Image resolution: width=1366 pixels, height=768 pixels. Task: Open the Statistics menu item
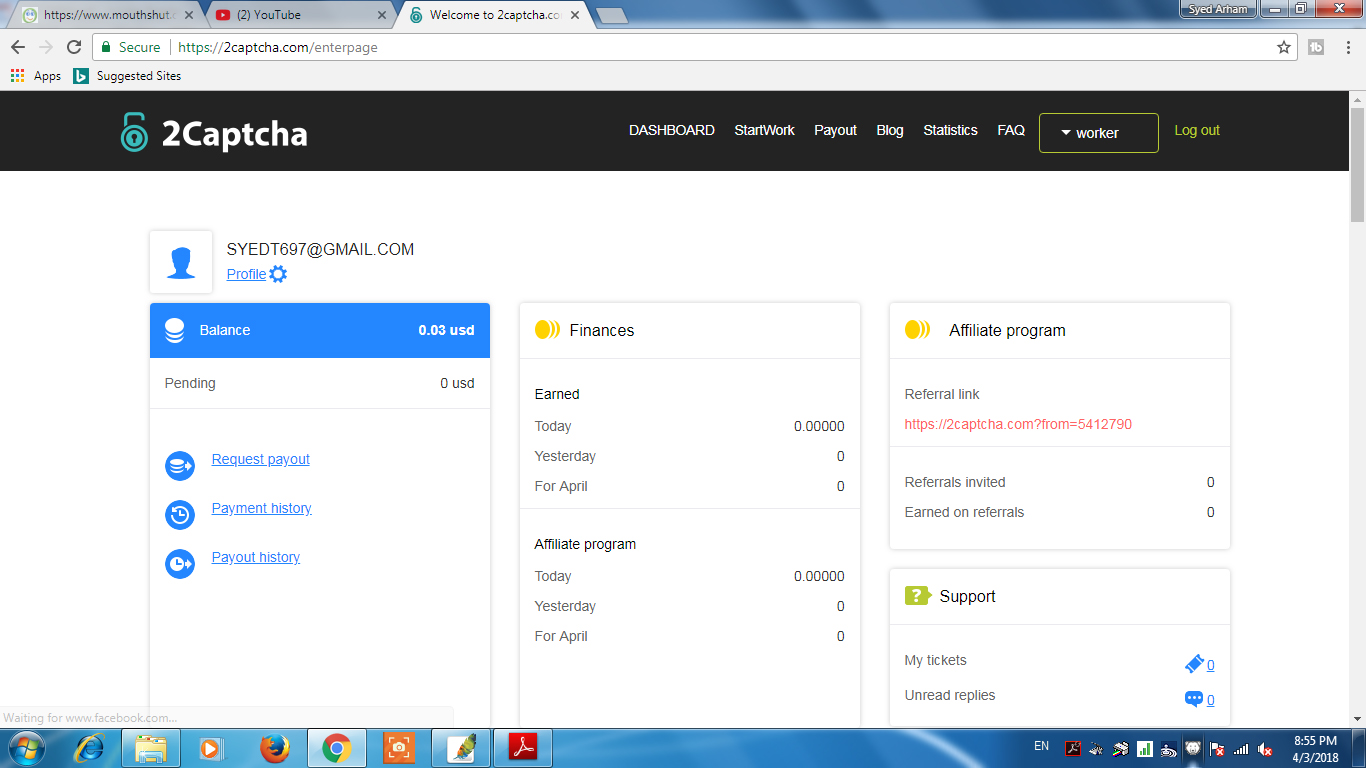click(x=950, y=130)
